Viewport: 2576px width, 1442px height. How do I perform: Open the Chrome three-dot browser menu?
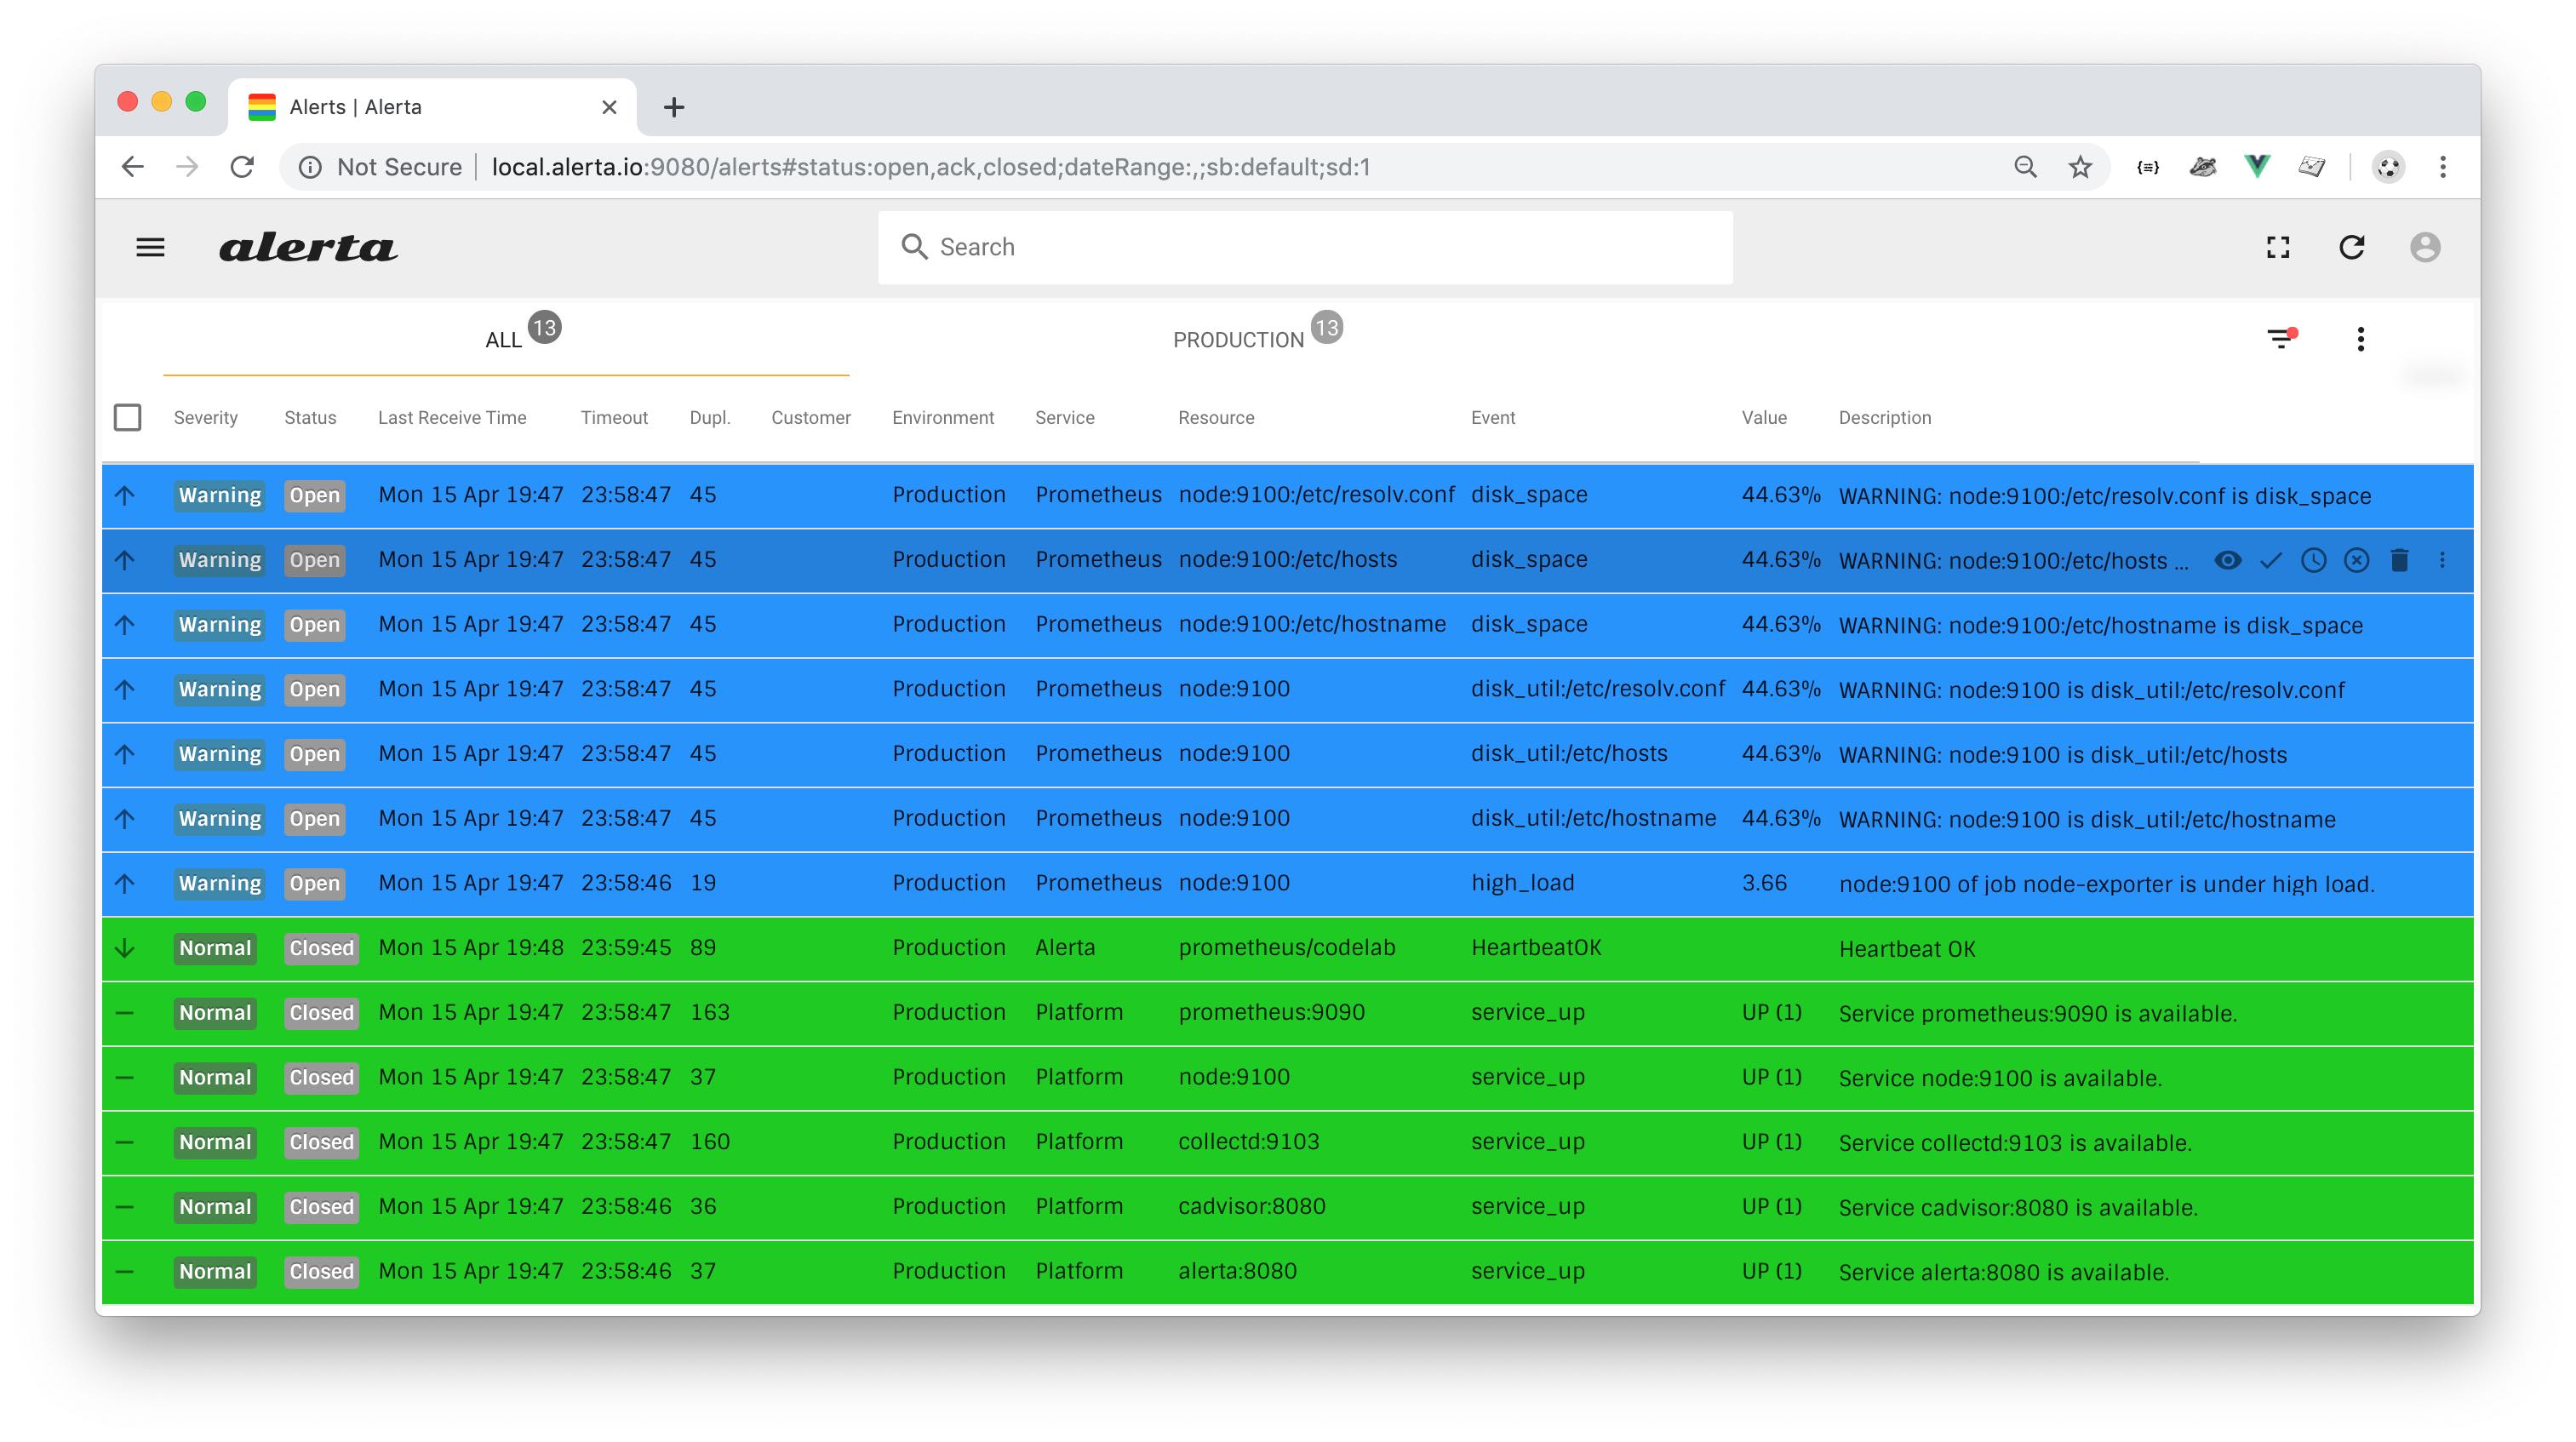coord(2442,167)
